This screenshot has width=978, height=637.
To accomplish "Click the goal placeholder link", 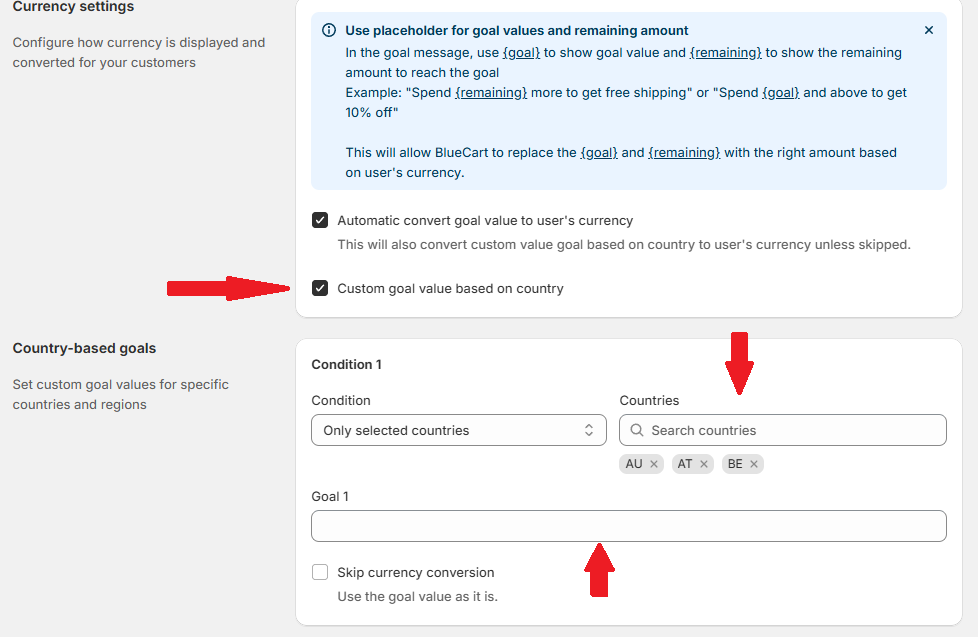I will pos(520,52).
